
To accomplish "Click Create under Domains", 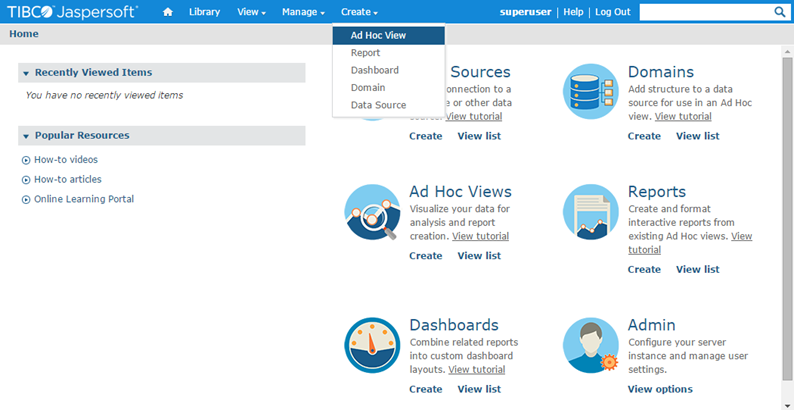I will pos(644,136).
